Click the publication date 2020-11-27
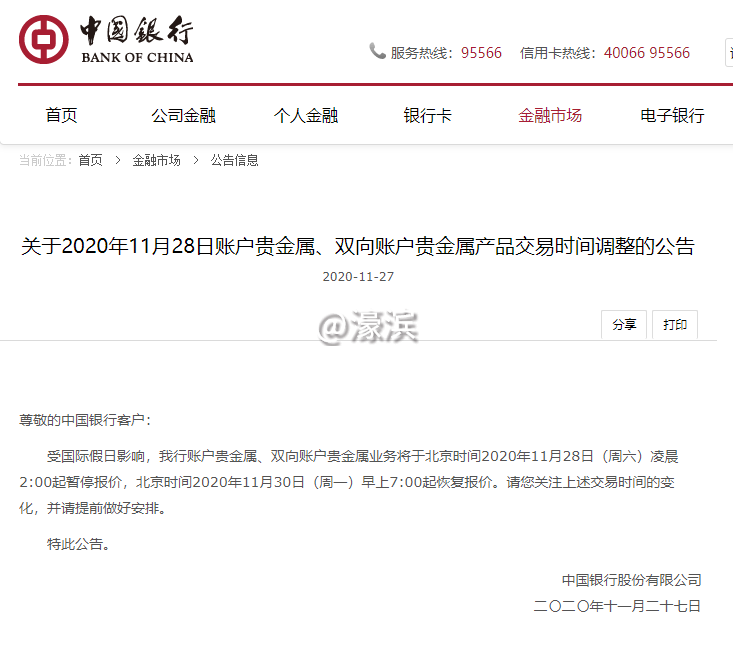The height and width of the screenshot is (650, 733). point(358,276)
